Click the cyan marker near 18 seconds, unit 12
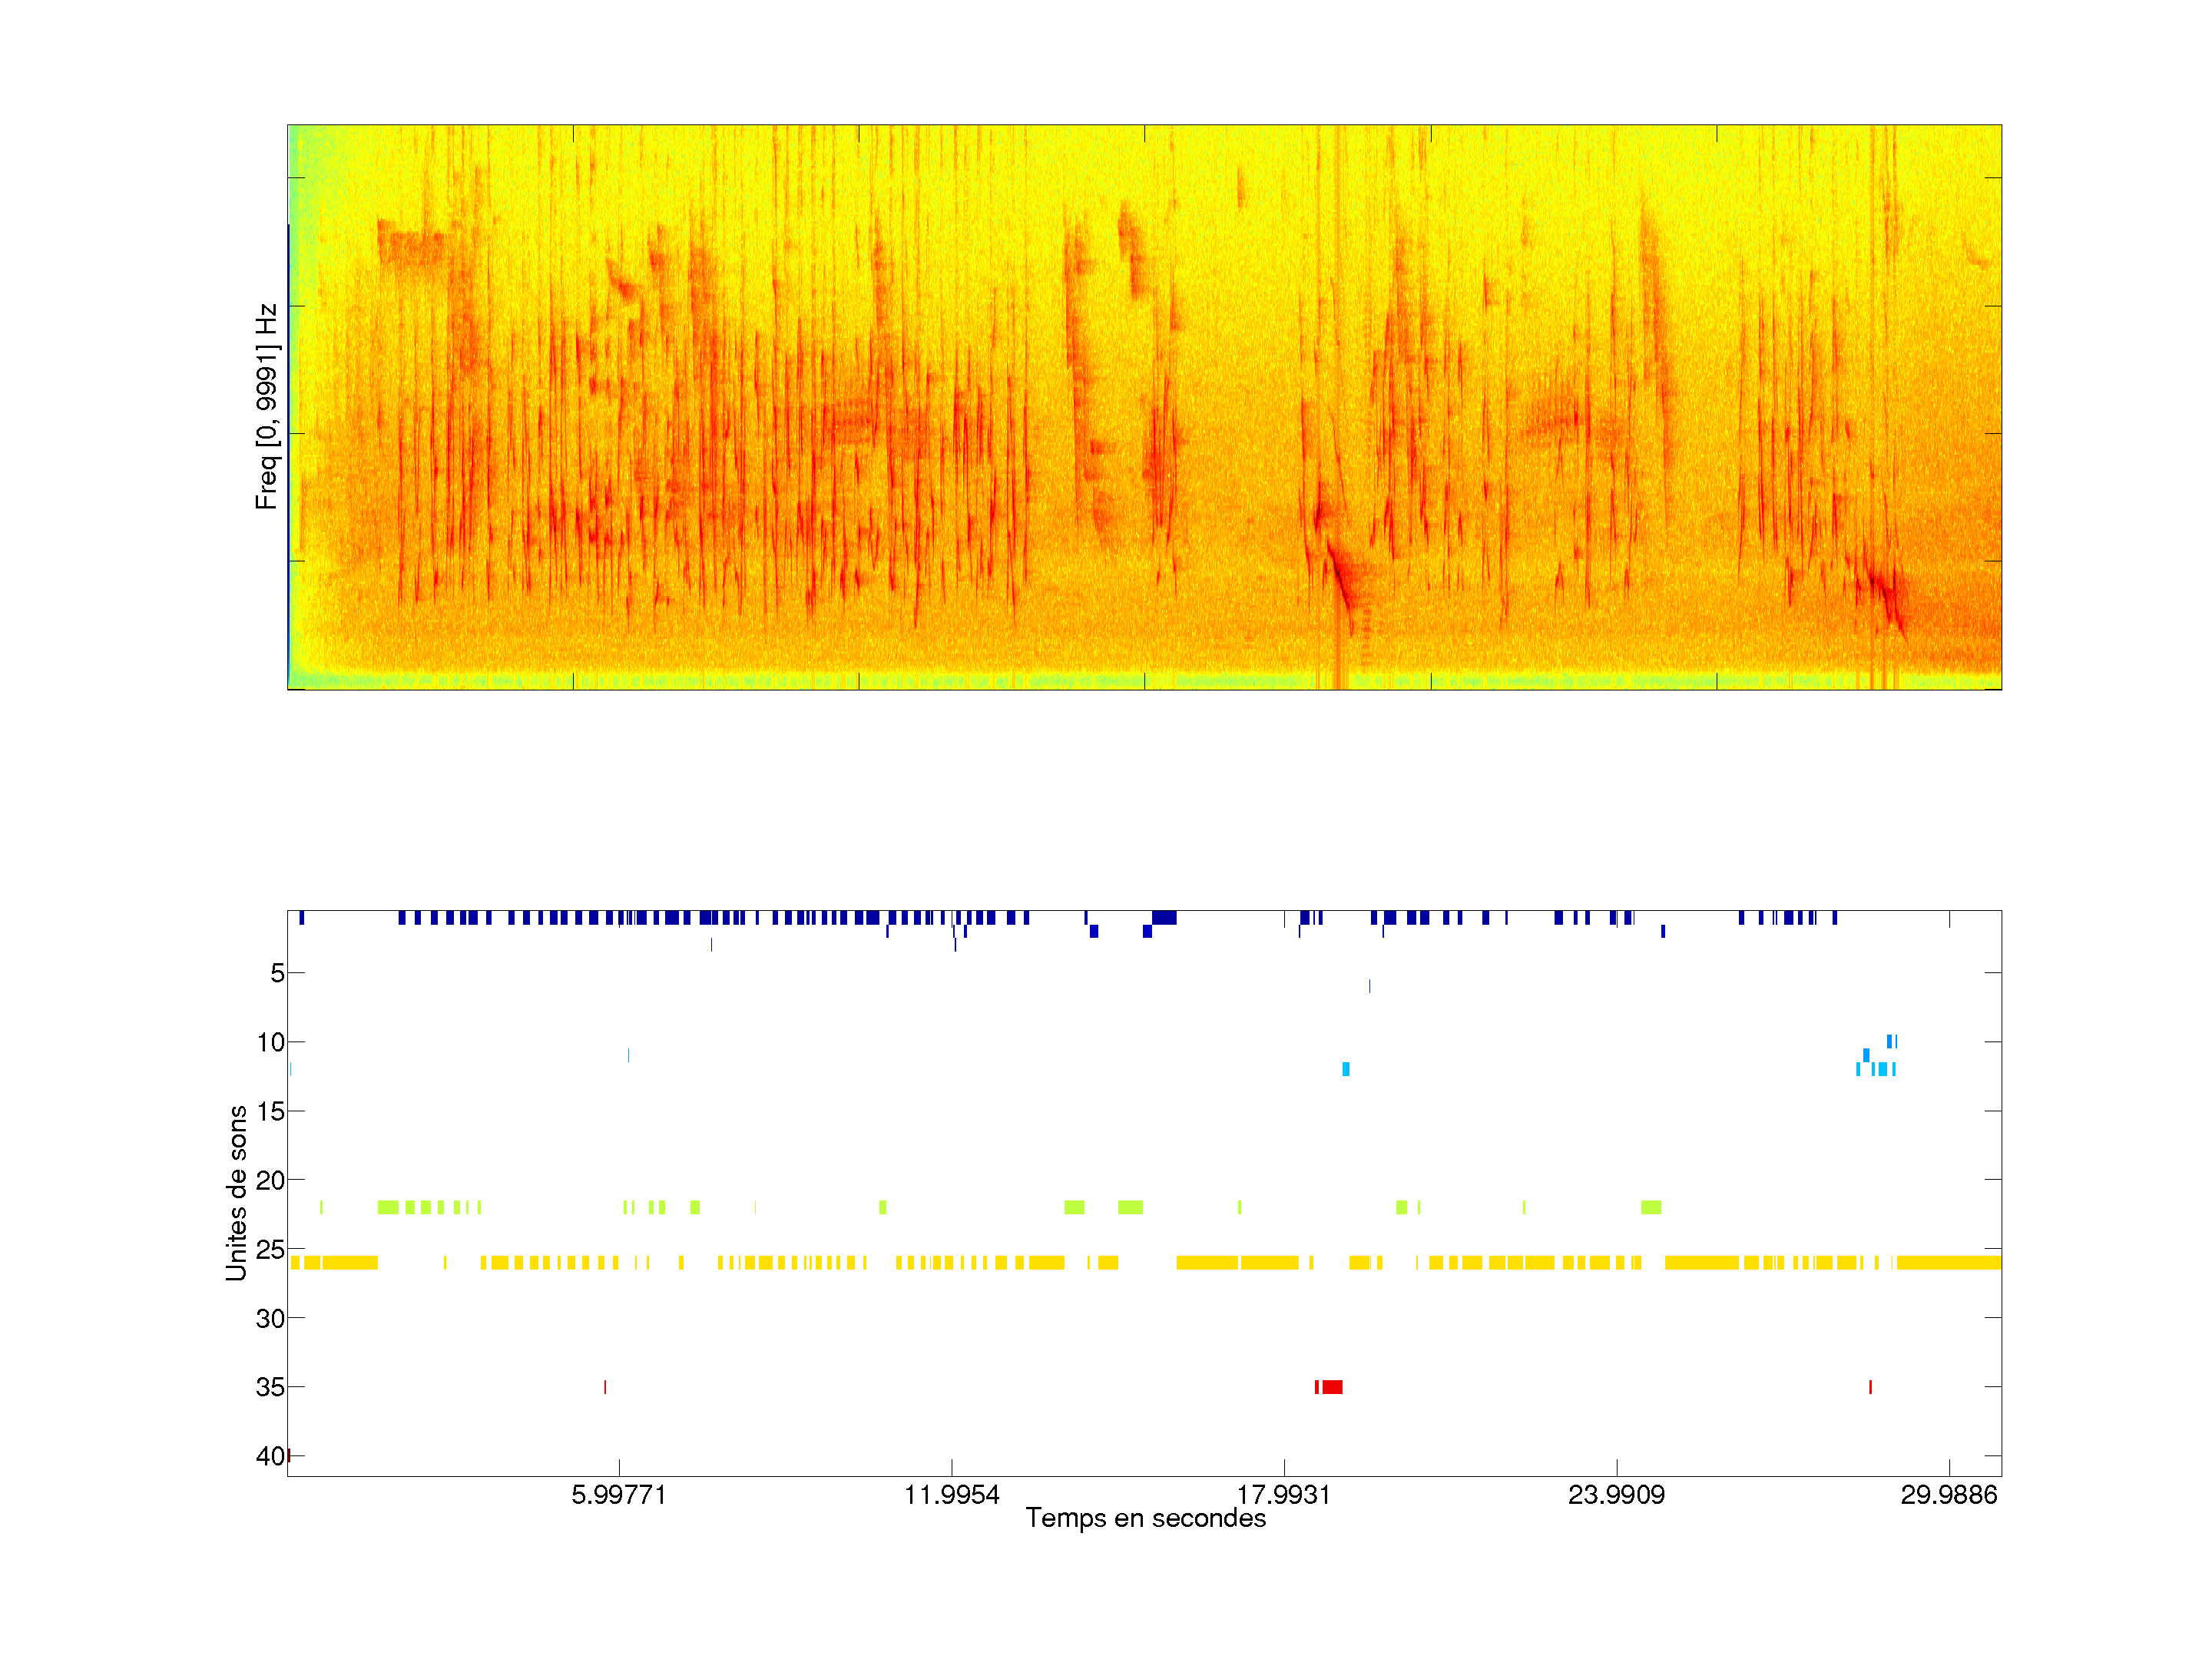The height and width of the screenshot is (1659, 2212). [x=1346, y=1069]
